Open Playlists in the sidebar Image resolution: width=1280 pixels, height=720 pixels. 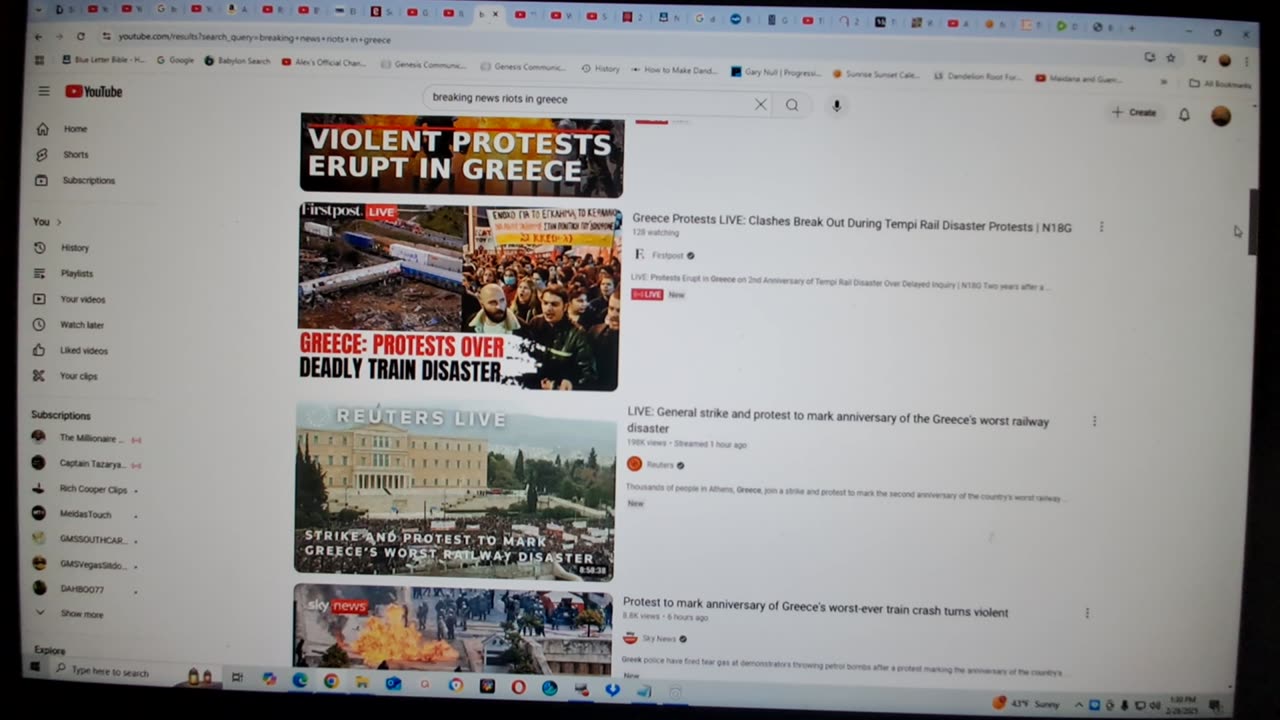[x=76, y=274]
